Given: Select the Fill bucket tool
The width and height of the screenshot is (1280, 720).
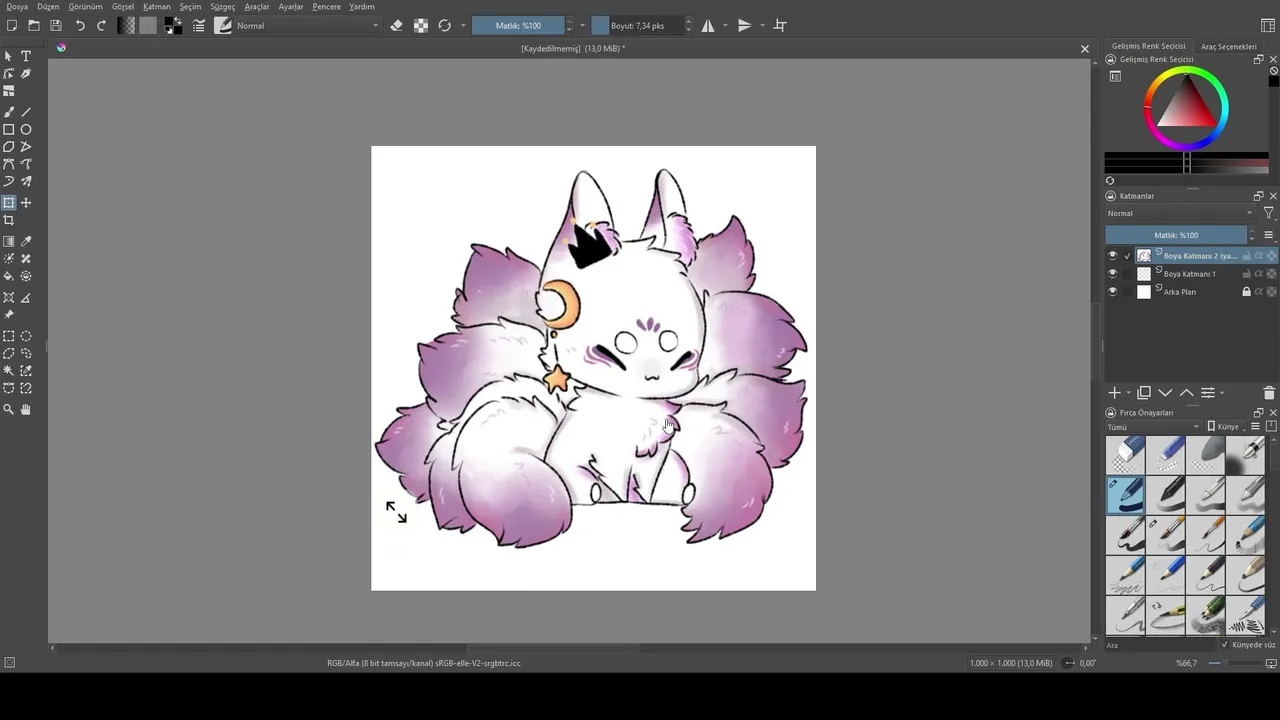Looking at the screenshot, I should click(x=9, y=276).
